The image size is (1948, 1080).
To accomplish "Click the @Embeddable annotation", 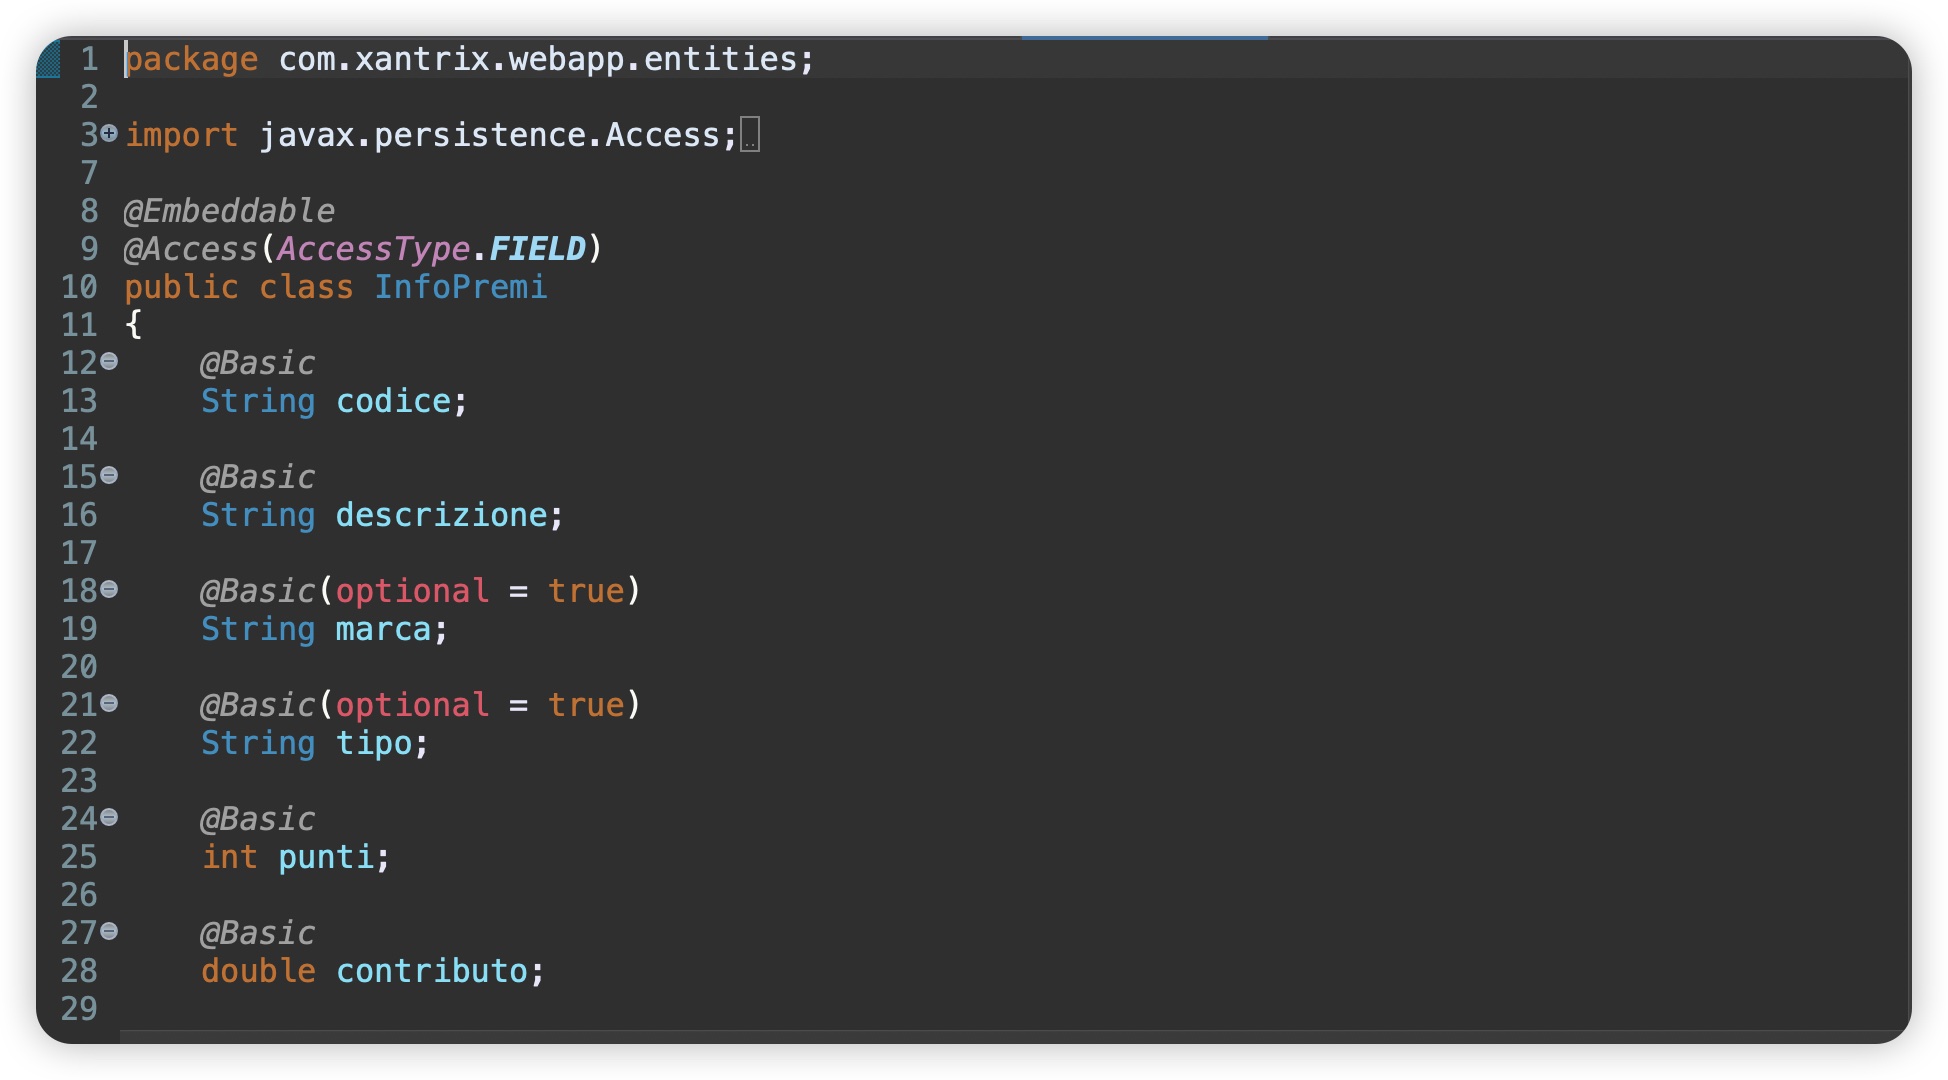I will pos(229,211).
